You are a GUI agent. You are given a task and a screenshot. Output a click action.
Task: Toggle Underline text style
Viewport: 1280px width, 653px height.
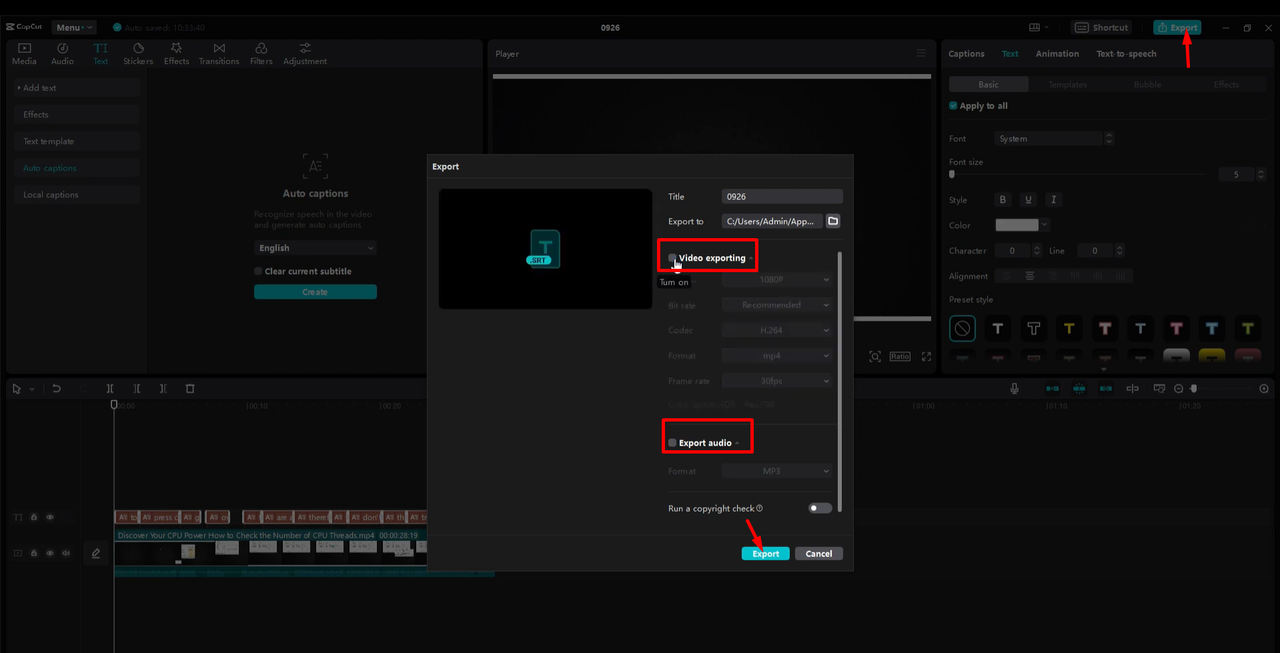1028,200
